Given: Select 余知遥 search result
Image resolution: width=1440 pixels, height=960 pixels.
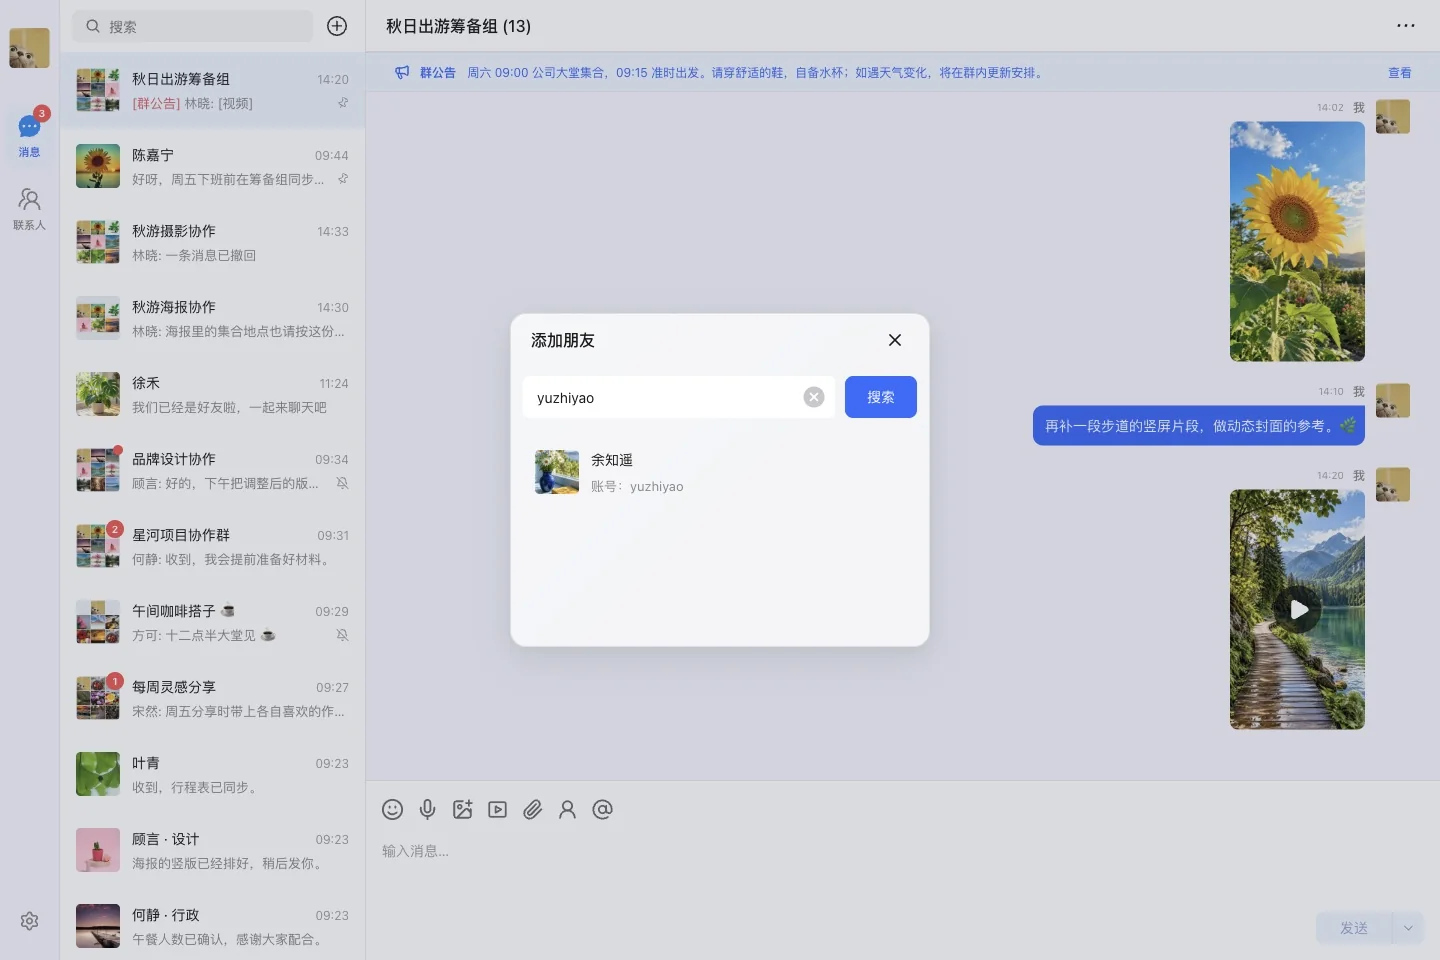Looking at the screenshot, I should tap(719, 472).
